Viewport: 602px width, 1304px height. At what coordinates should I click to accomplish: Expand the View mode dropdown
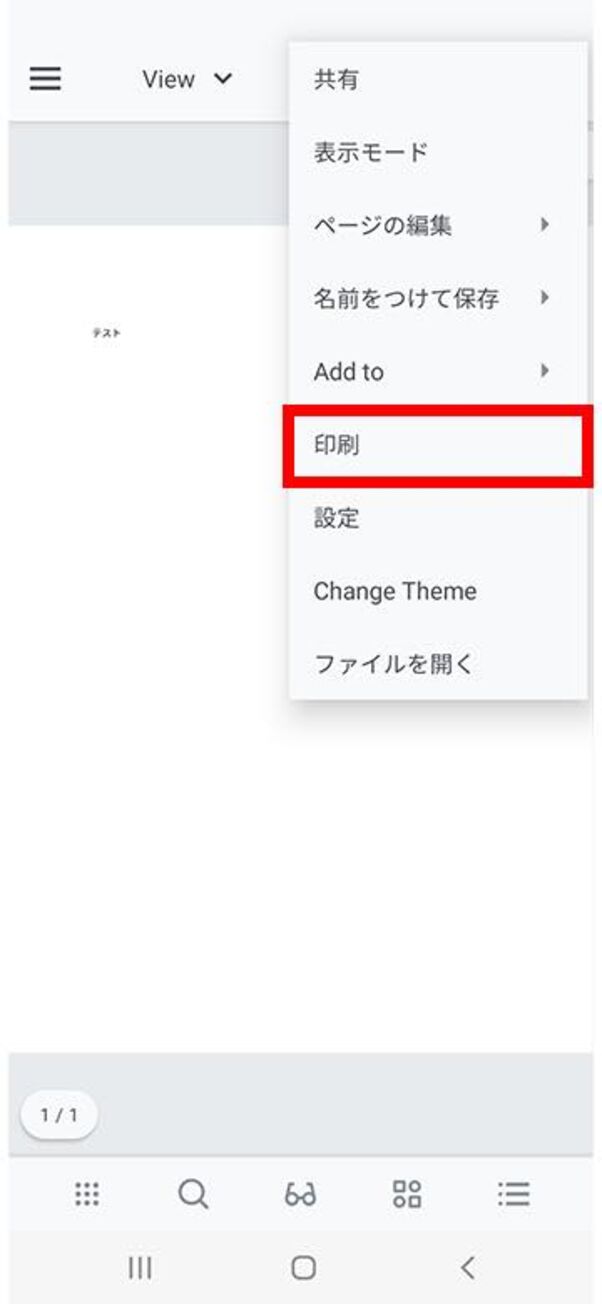click(187, 79)
